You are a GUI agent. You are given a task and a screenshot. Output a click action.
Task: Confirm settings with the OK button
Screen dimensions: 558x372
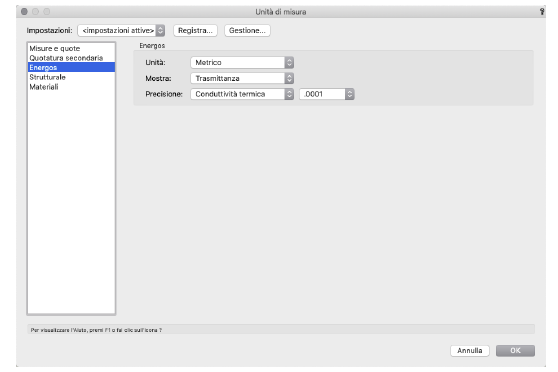click(515, 351)
